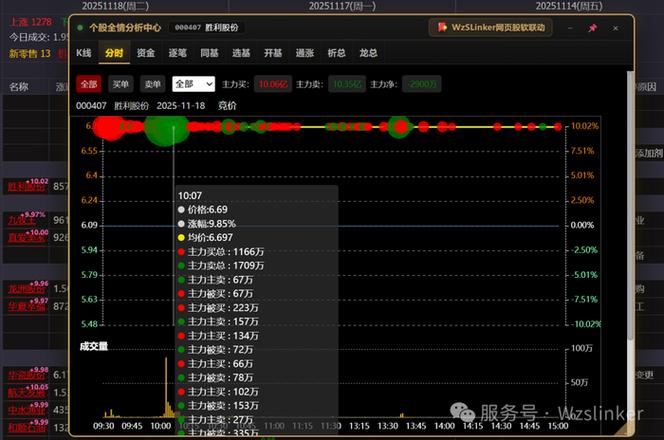Screen dimensions: 664x440
Task: Click the 000407 胜利股份 stock tag
Action: tap(207, 28)
